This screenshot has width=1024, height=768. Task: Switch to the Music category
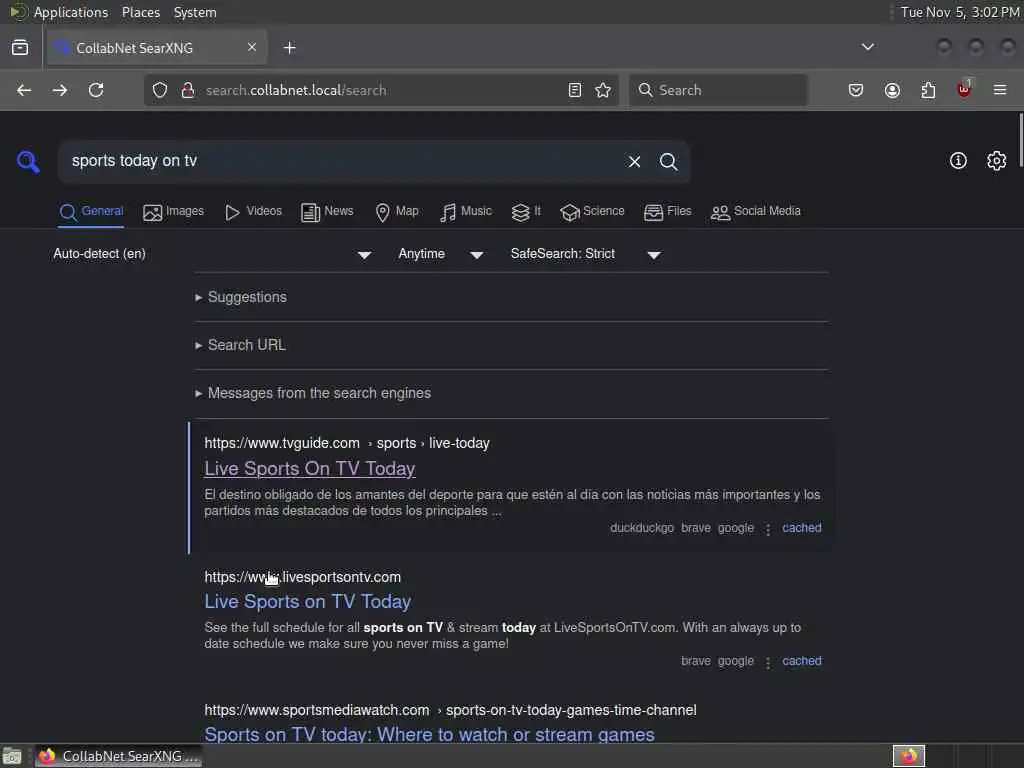[466, 212]
